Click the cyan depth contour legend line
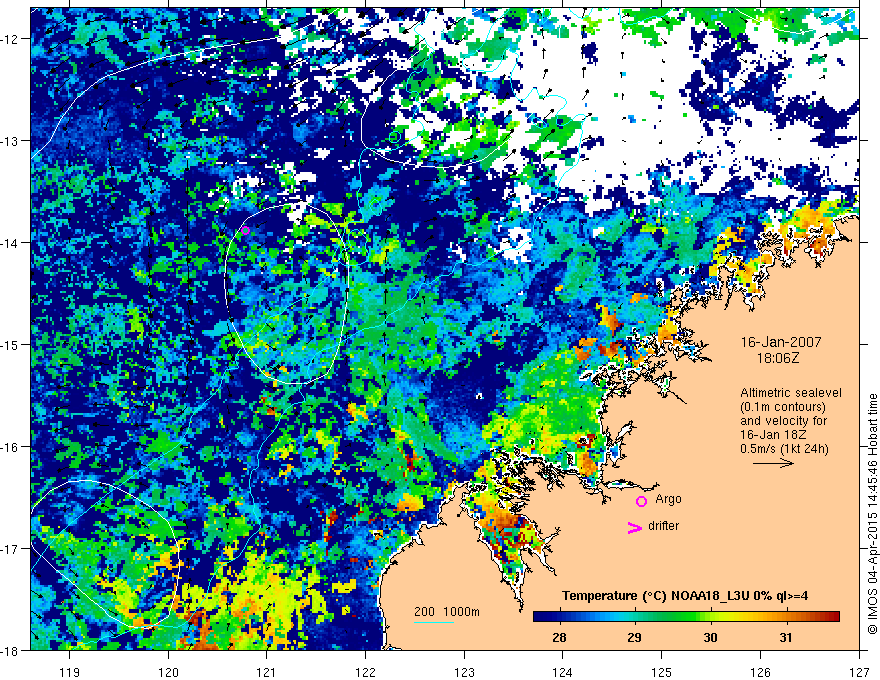This screenshot has width=880, height=680. click(x=434, y=622)
